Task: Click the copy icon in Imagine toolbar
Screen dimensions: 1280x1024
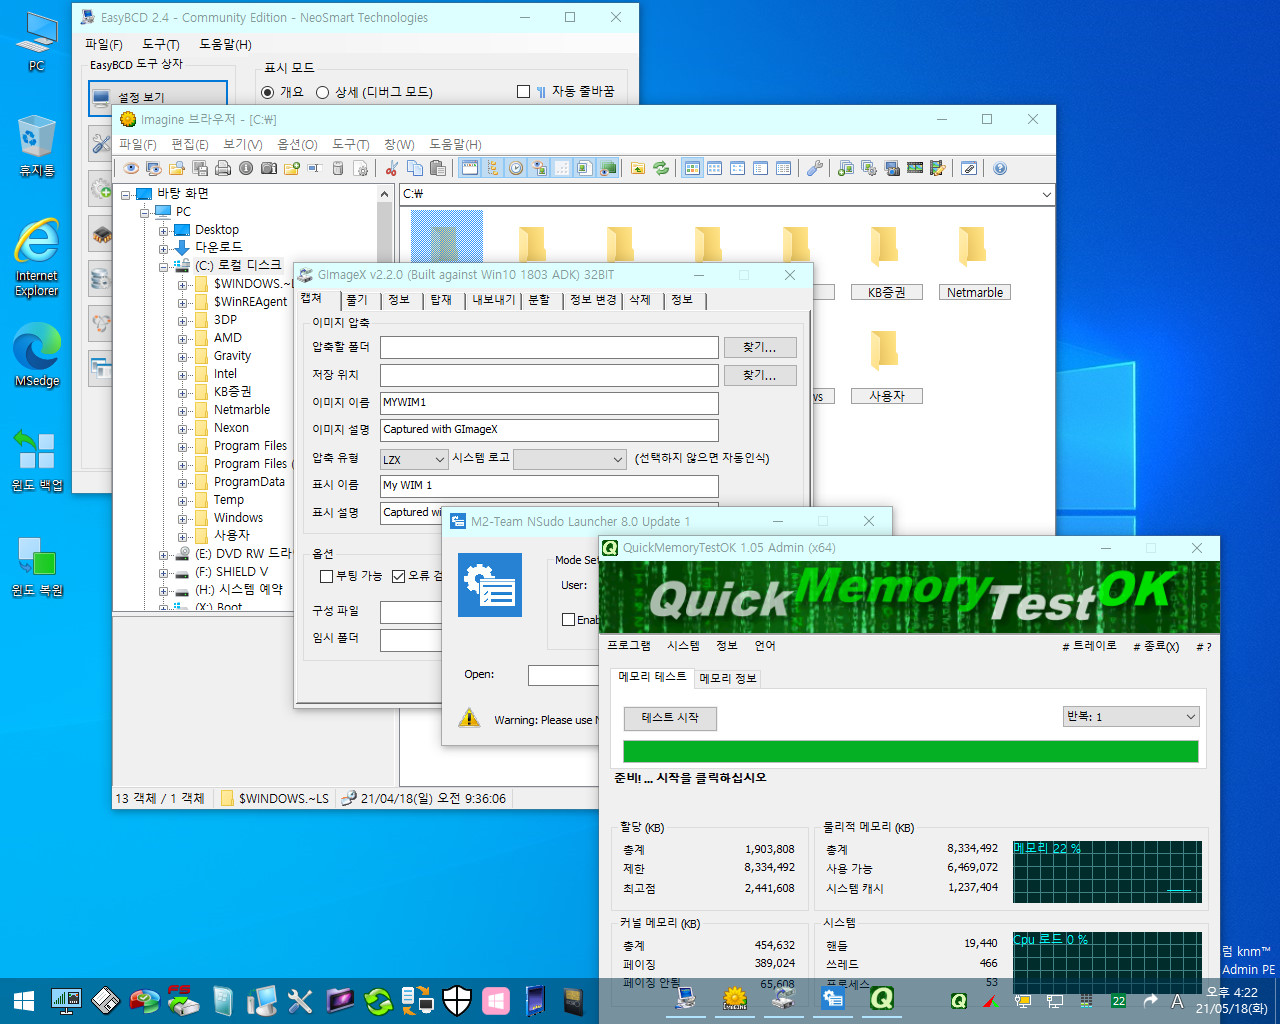Action: (414, 168)
